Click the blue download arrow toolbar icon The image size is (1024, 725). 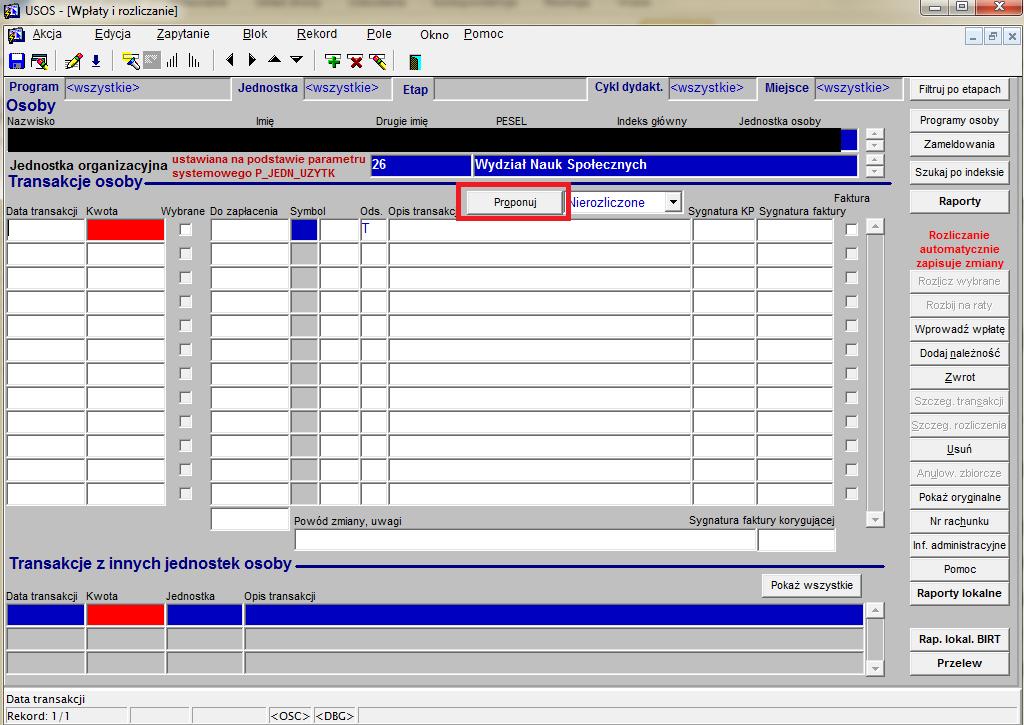click(96, 61)
